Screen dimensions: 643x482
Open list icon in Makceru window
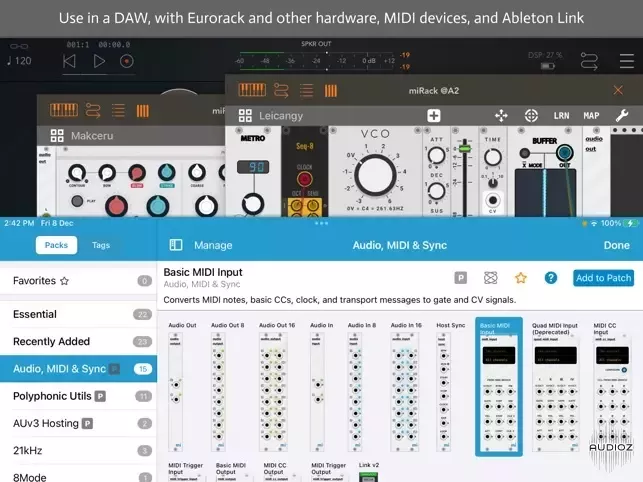pos(118,110)
